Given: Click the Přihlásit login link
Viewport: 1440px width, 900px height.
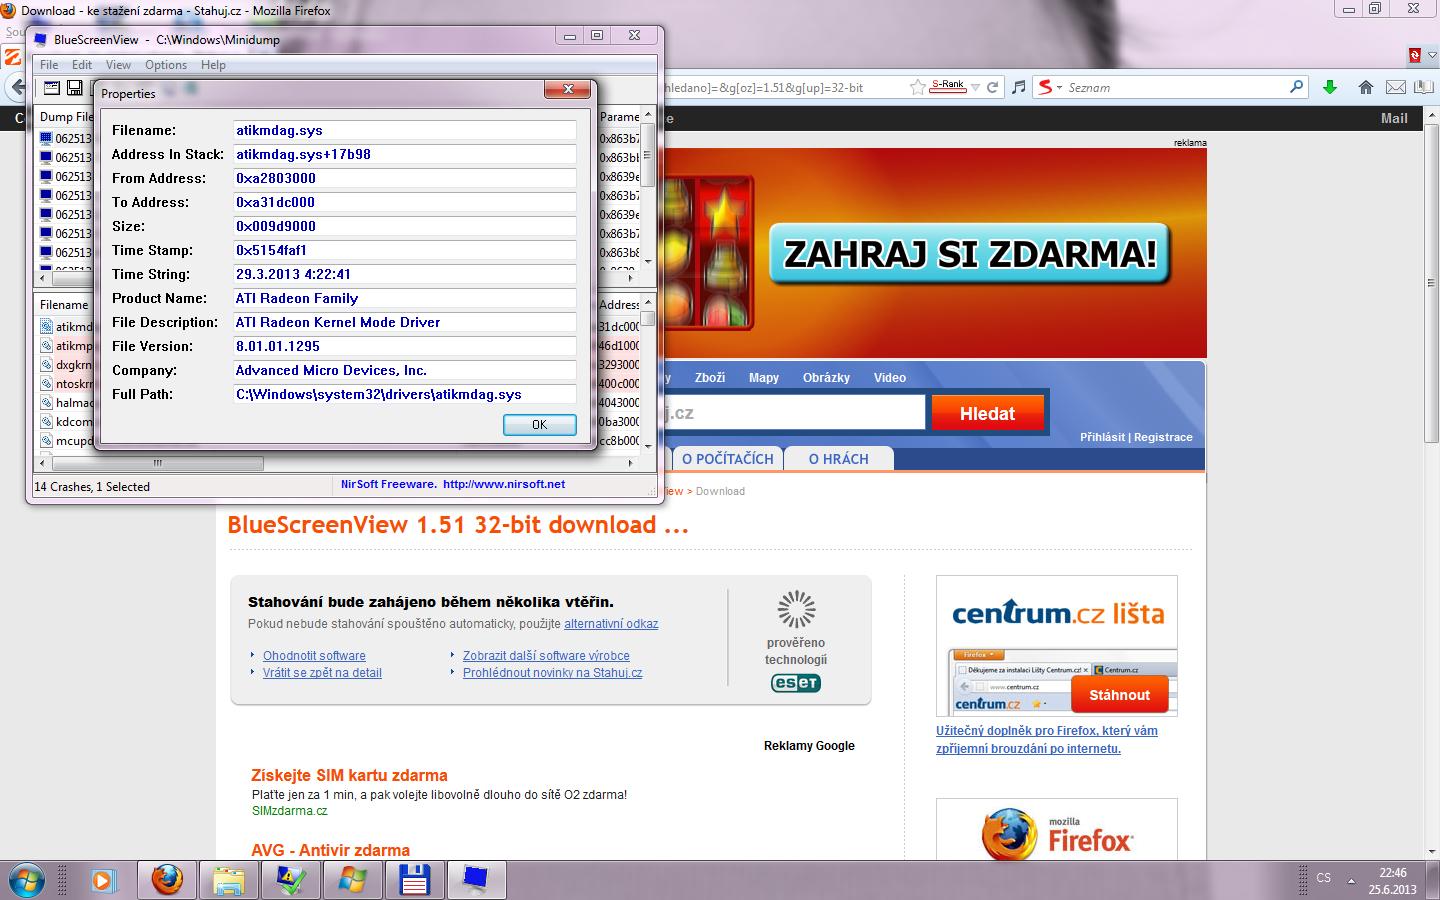Looking at the screenshot, I should point(1102,437).
